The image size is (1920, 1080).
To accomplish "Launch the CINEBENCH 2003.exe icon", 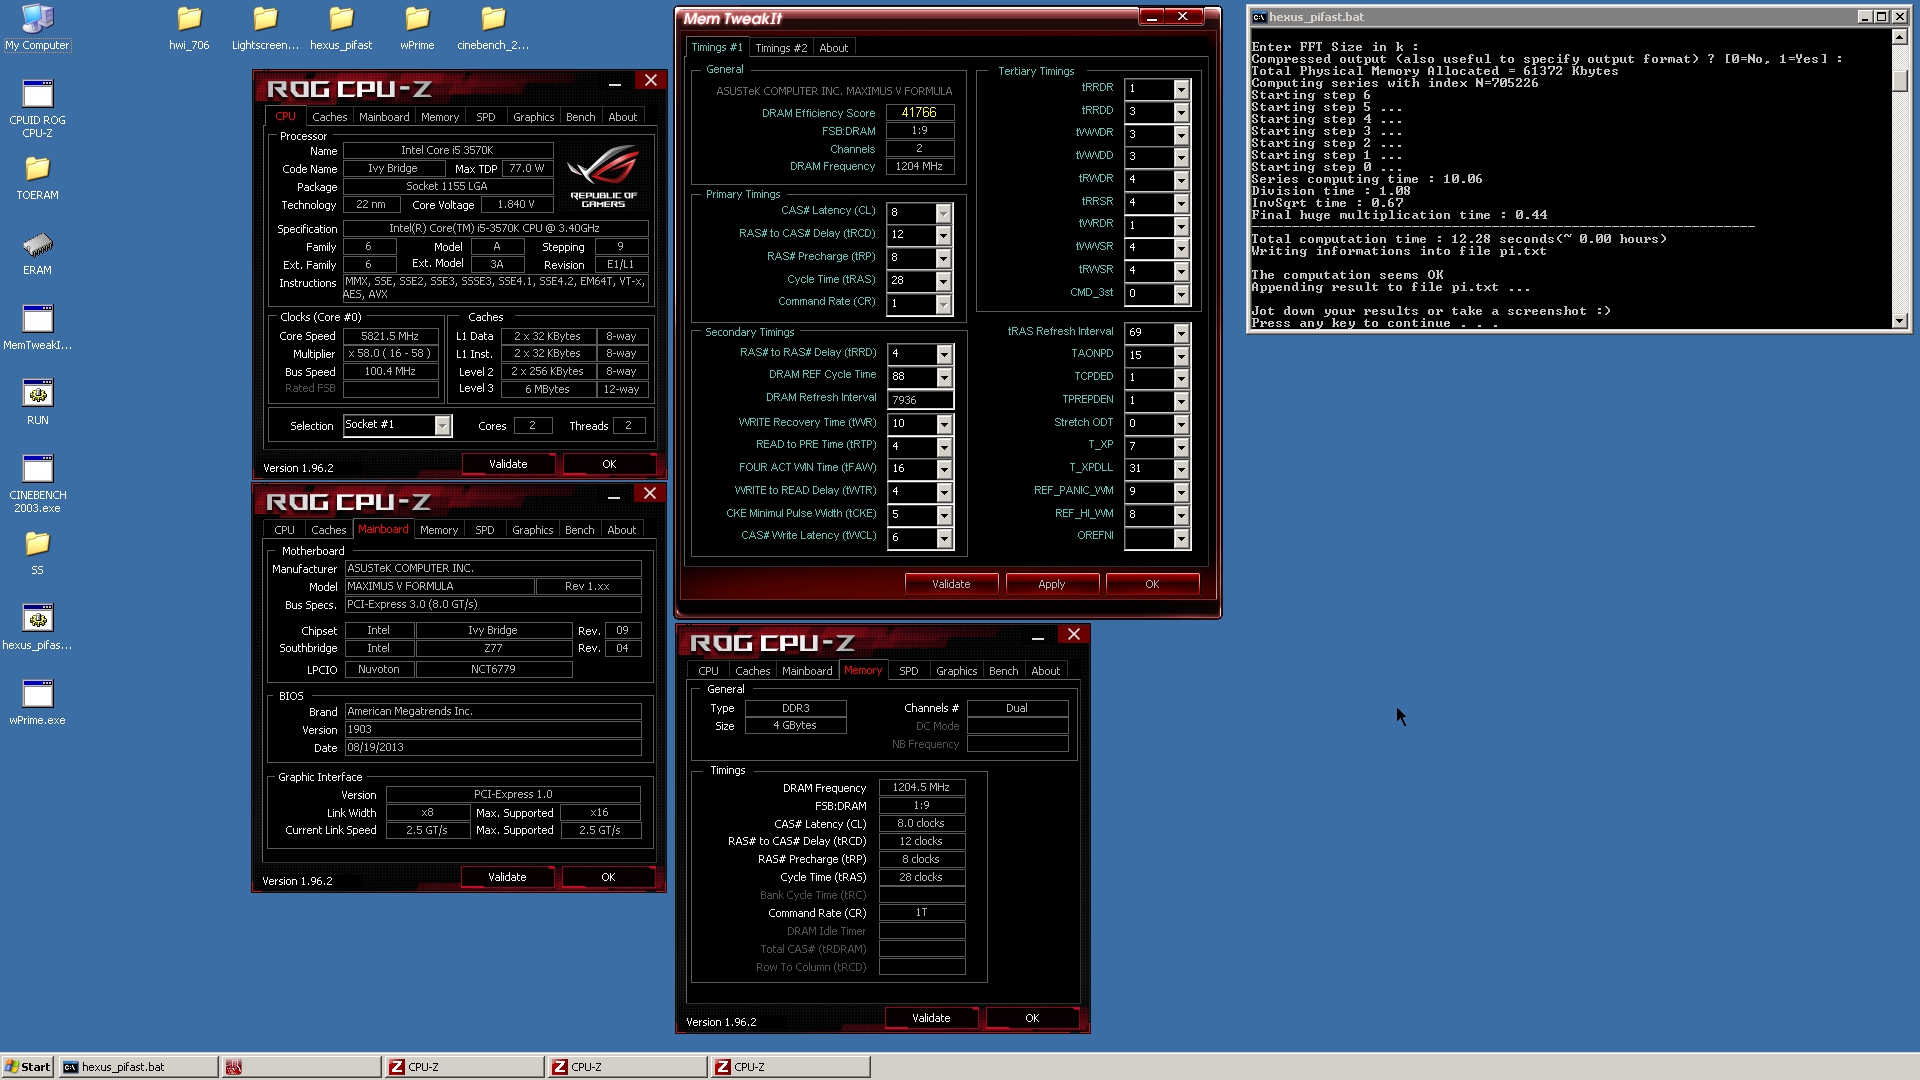I will pyautogui.click(x=37, y=484).
